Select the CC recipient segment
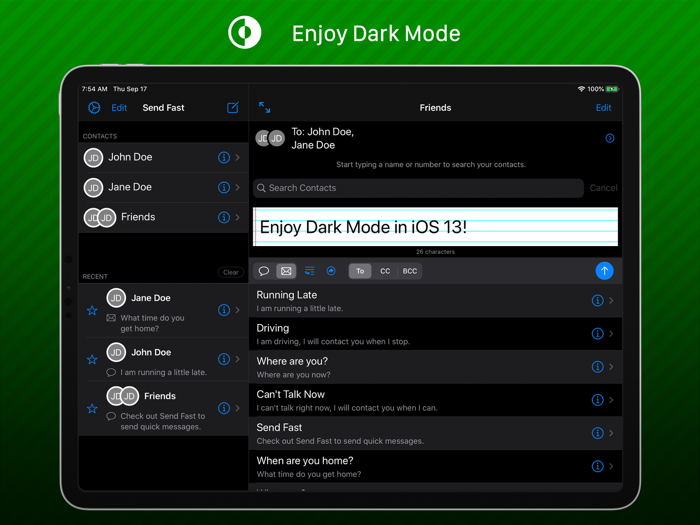The height and width of the screenshot is (525, 700). click(x=385, y=271)
